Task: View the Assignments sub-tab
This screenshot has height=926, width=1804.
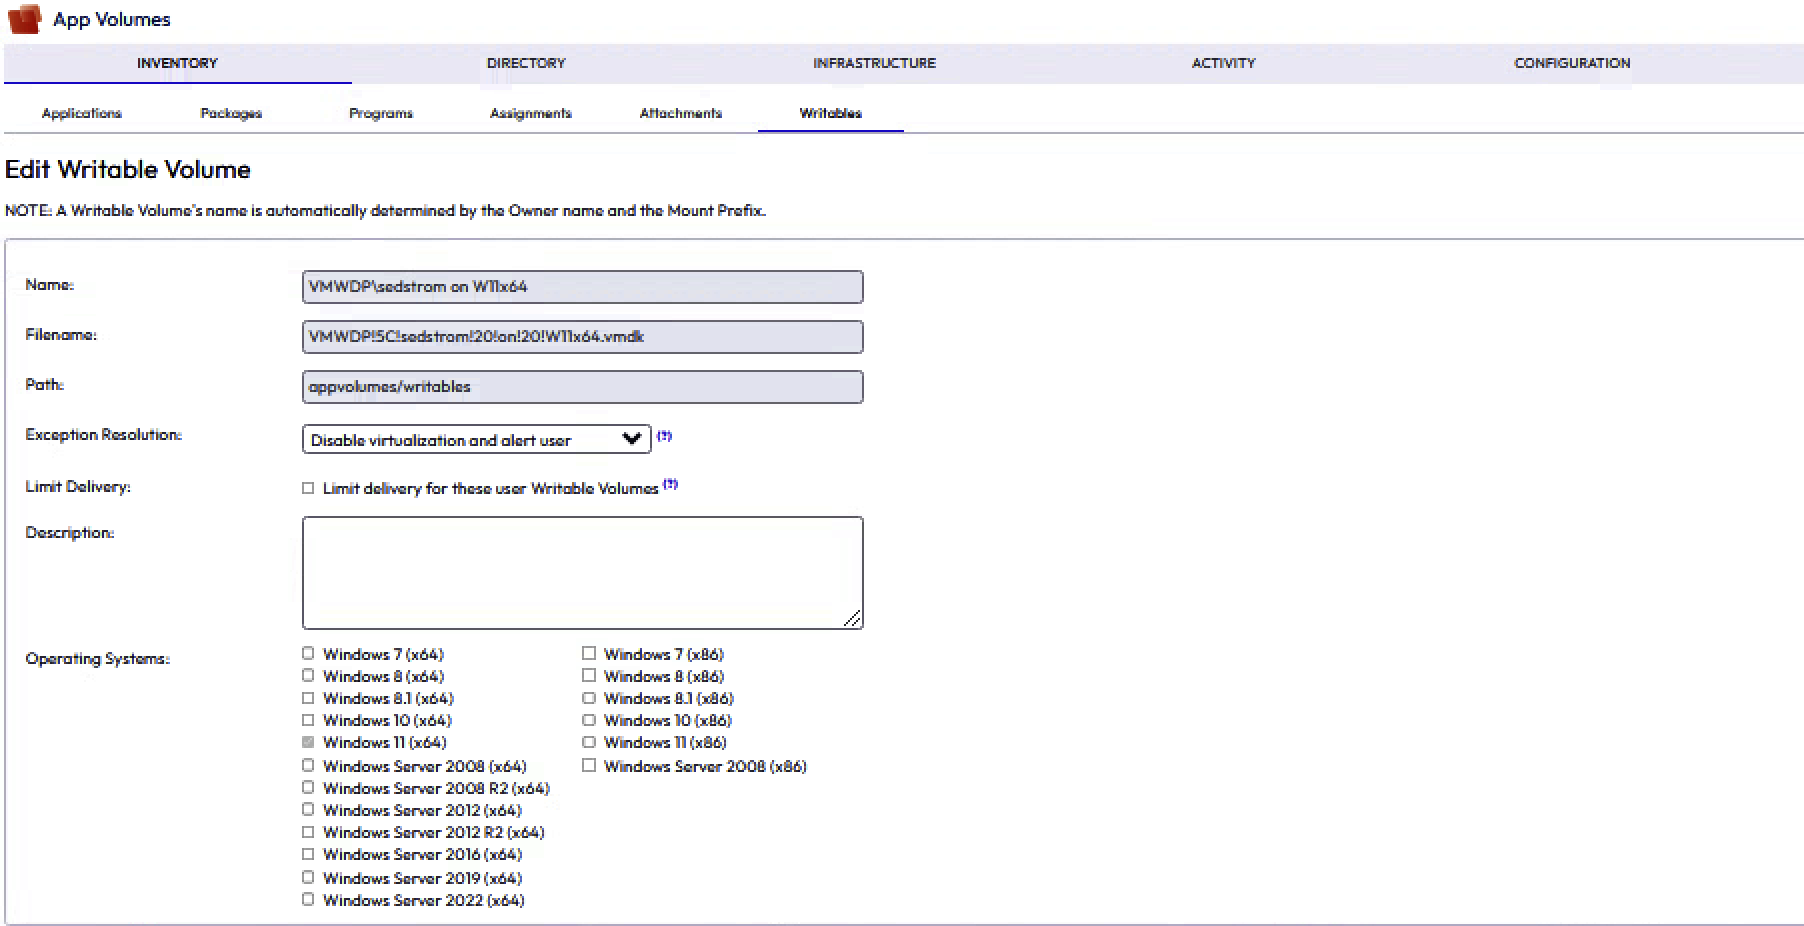Action: (x=531, y=113)
